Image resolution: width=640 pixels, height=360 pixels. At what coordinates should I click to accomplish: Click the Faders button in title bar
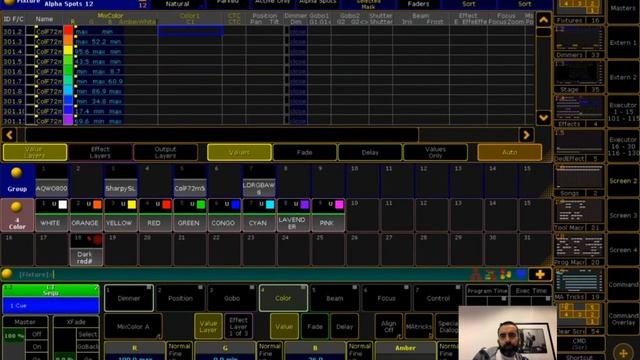click(418, 4)
